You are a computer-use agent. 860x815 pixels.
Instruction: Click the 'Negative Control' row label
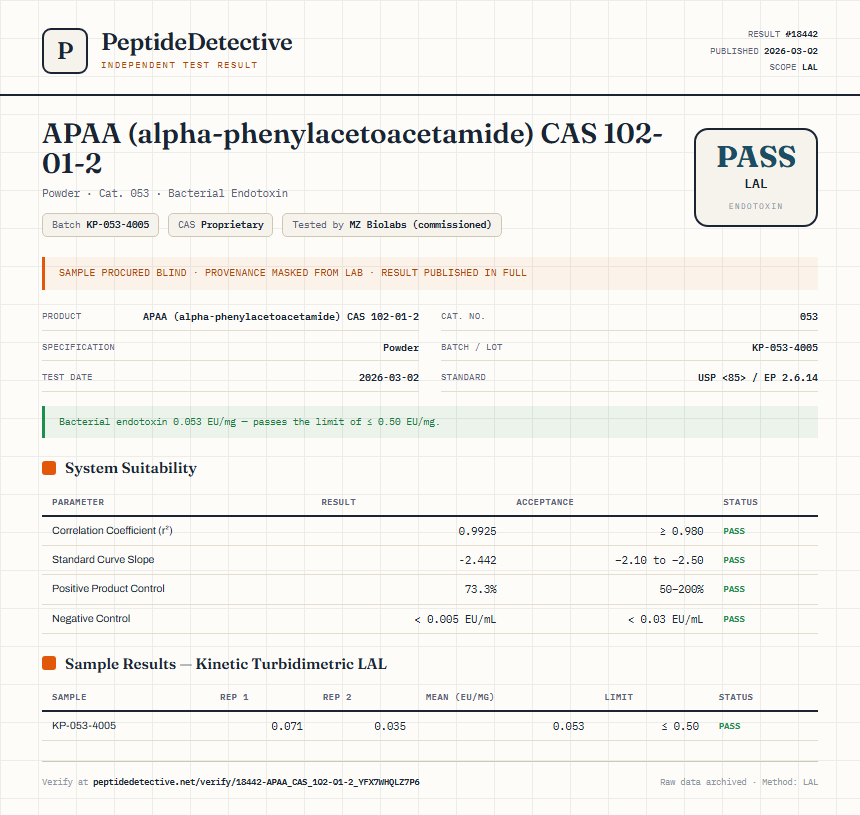click(91, 619)
